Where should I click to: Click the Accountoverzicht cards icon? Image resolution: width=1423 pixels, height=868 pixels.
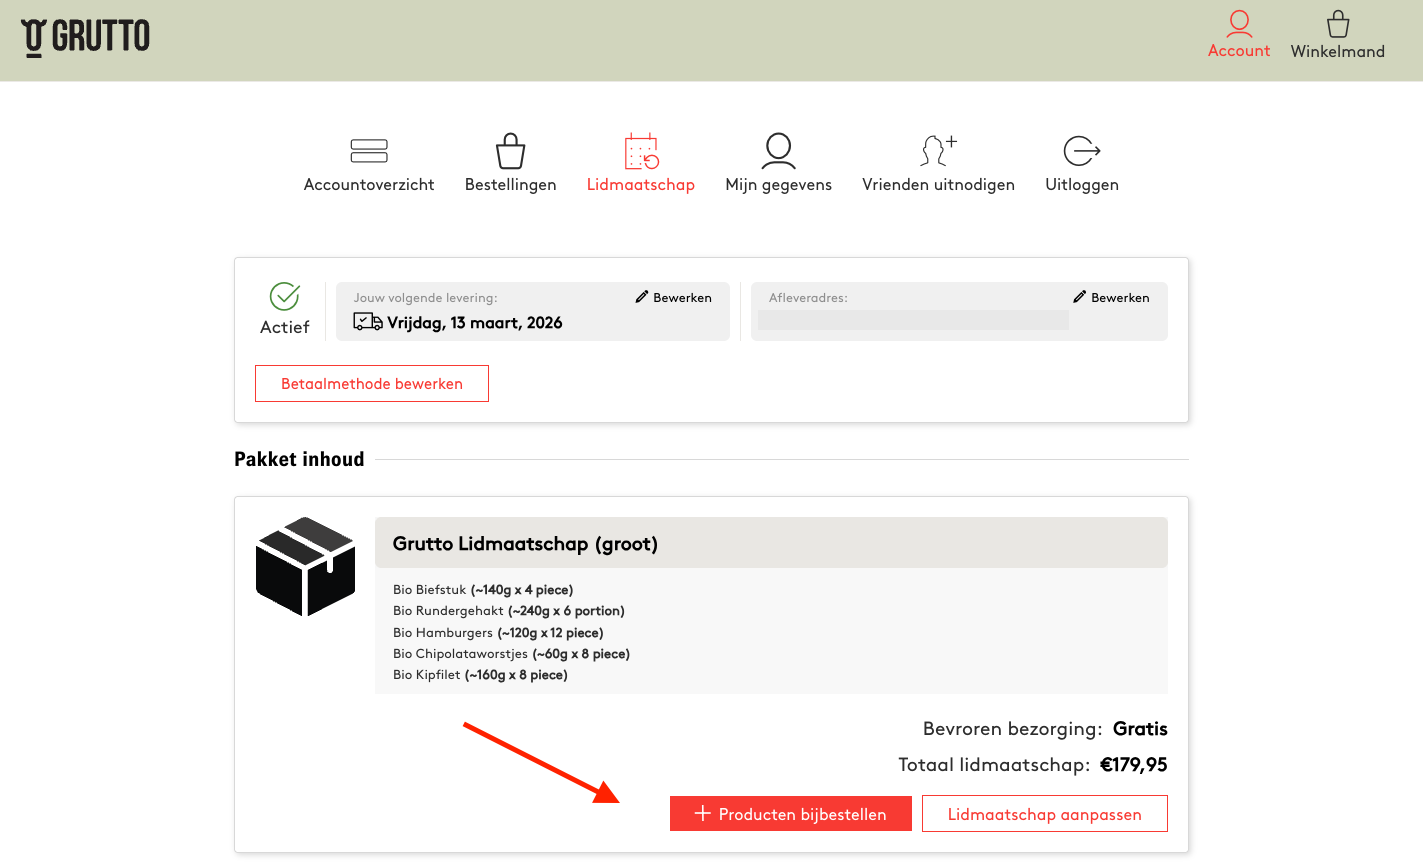[x=369, y=151]
